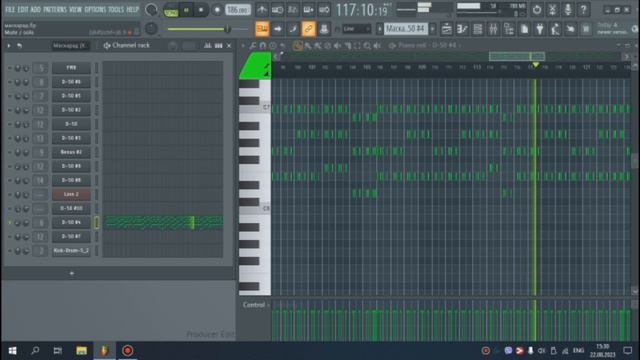This screenshot has height=360, width=640.
Task: Expand the Control event lane selector
Action: 256,305
